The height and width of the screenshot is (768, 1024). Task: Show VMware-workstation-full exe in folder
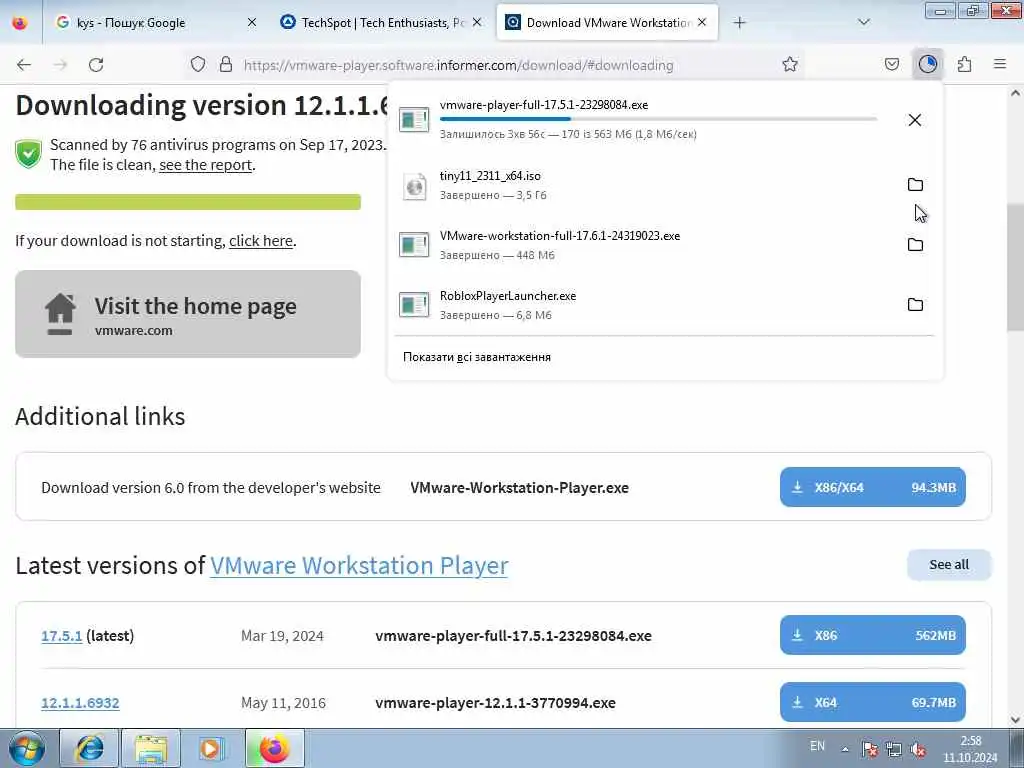coord(916,245)
